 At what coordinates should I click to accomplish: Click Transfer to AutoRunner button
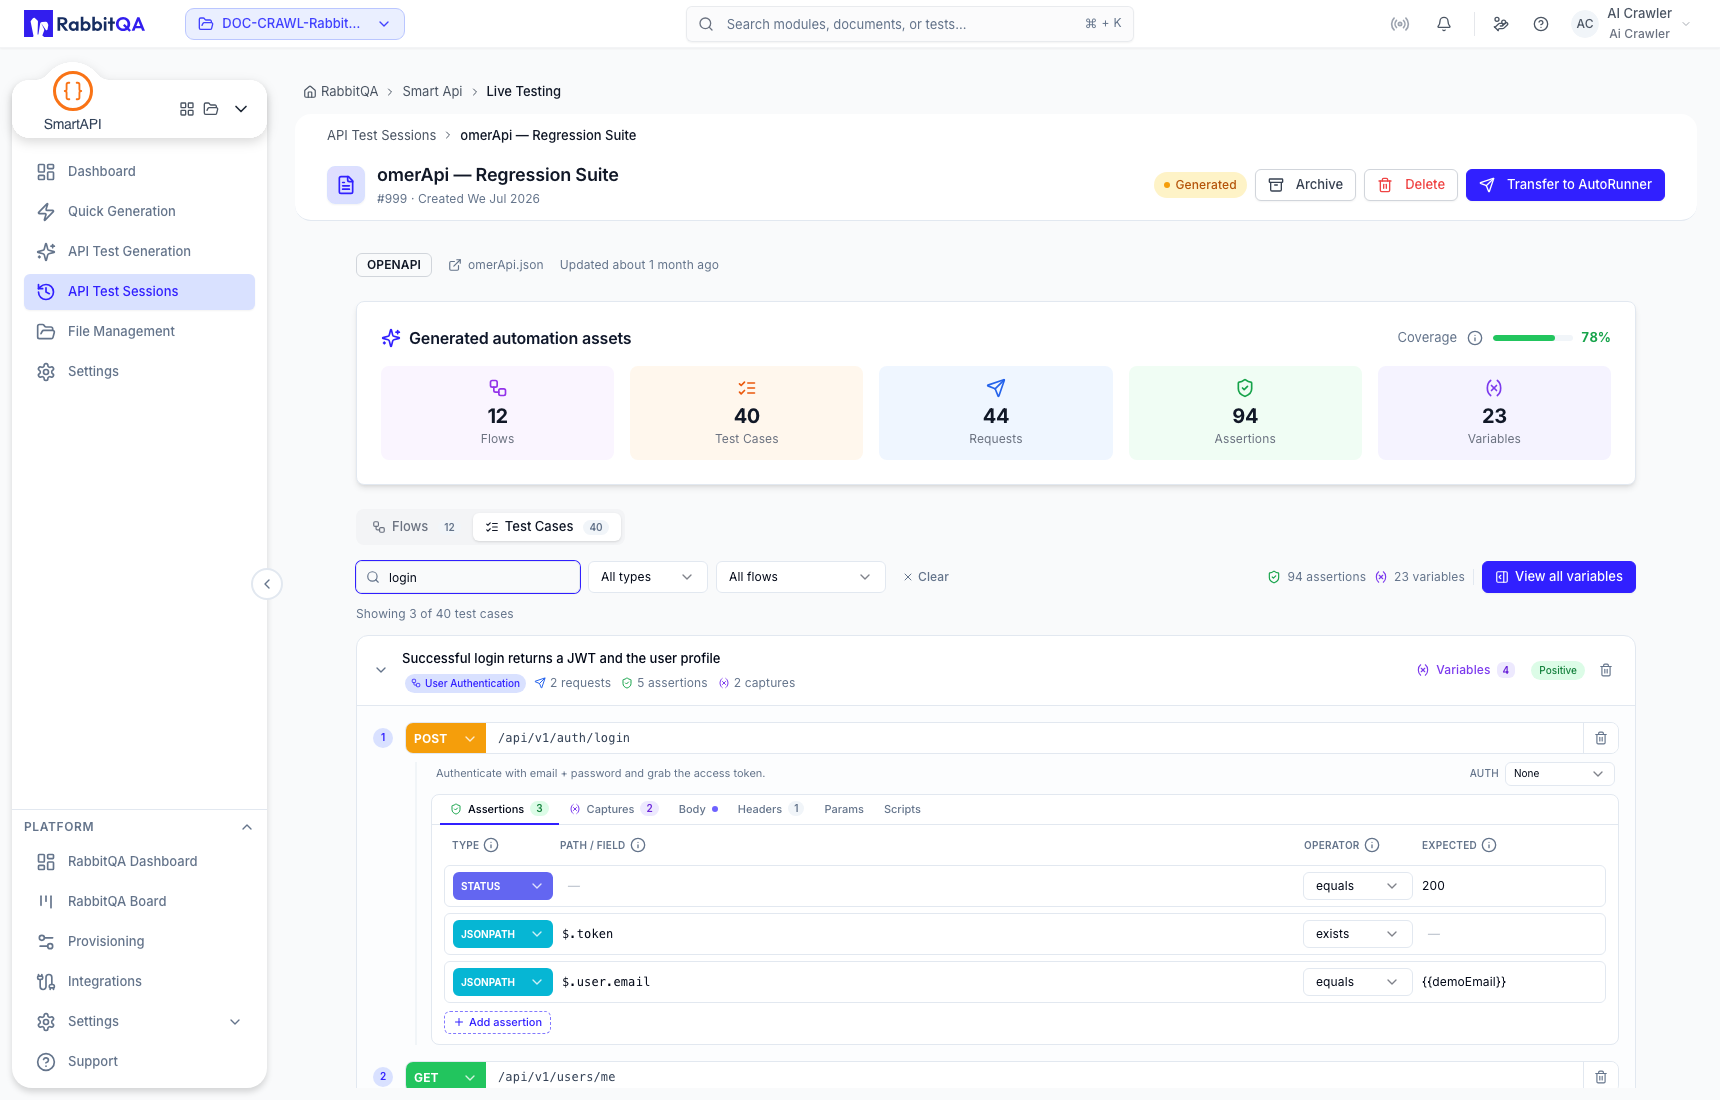tap(1565, 185)
